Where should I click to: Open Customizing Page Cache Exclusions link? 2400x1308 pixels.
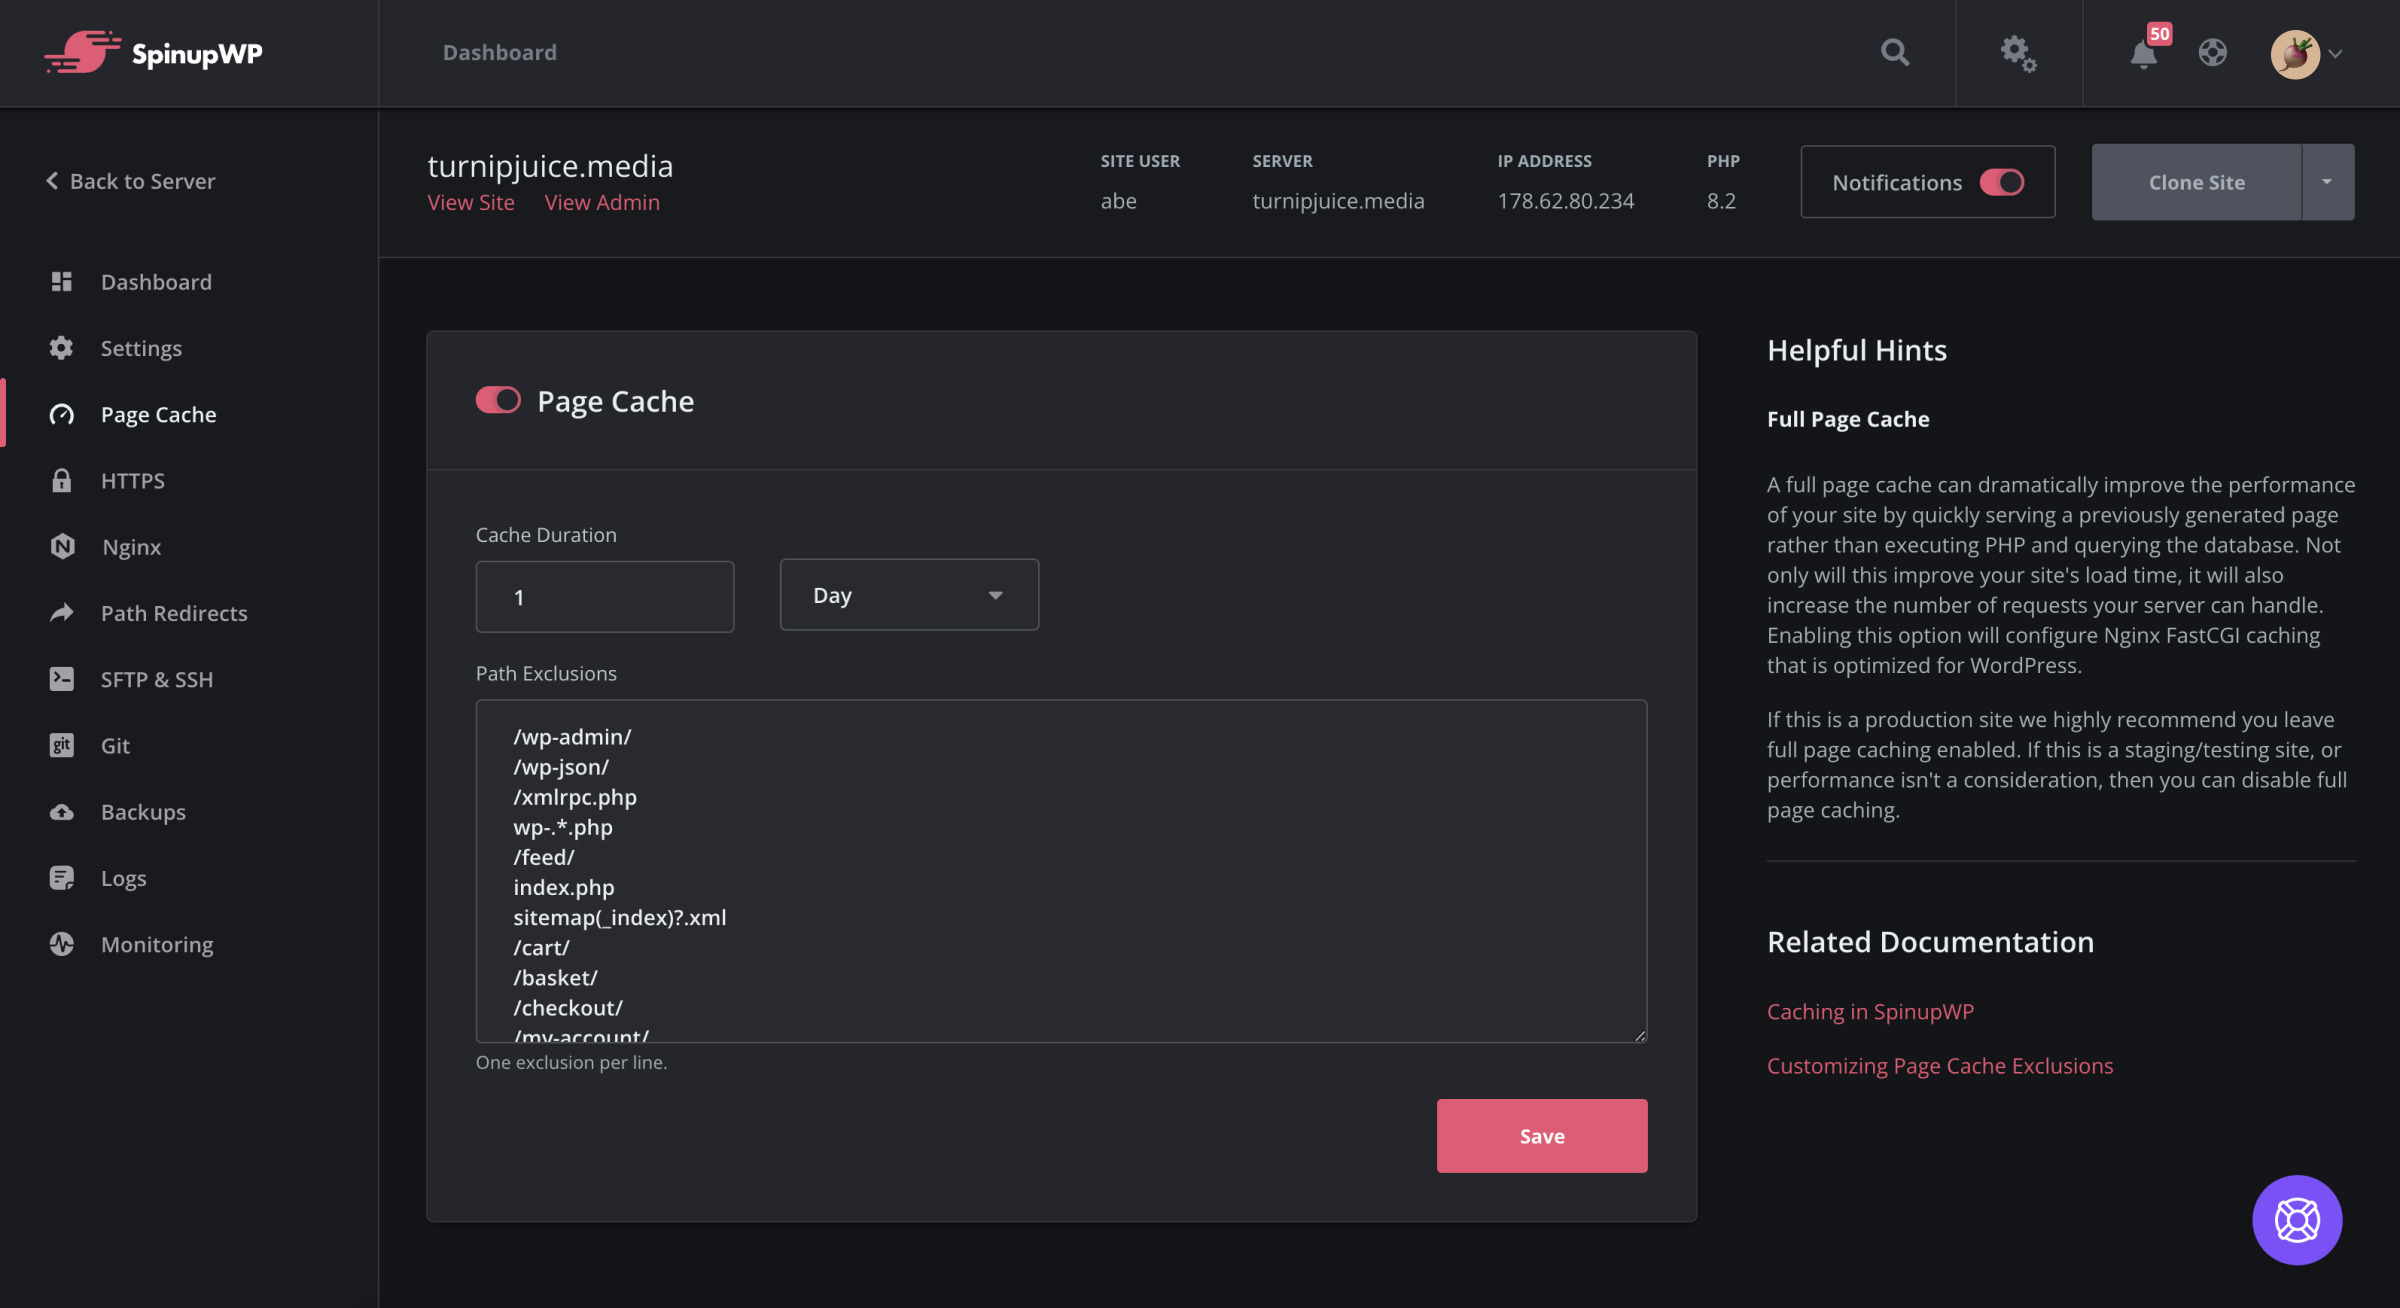(1940, 1065)
